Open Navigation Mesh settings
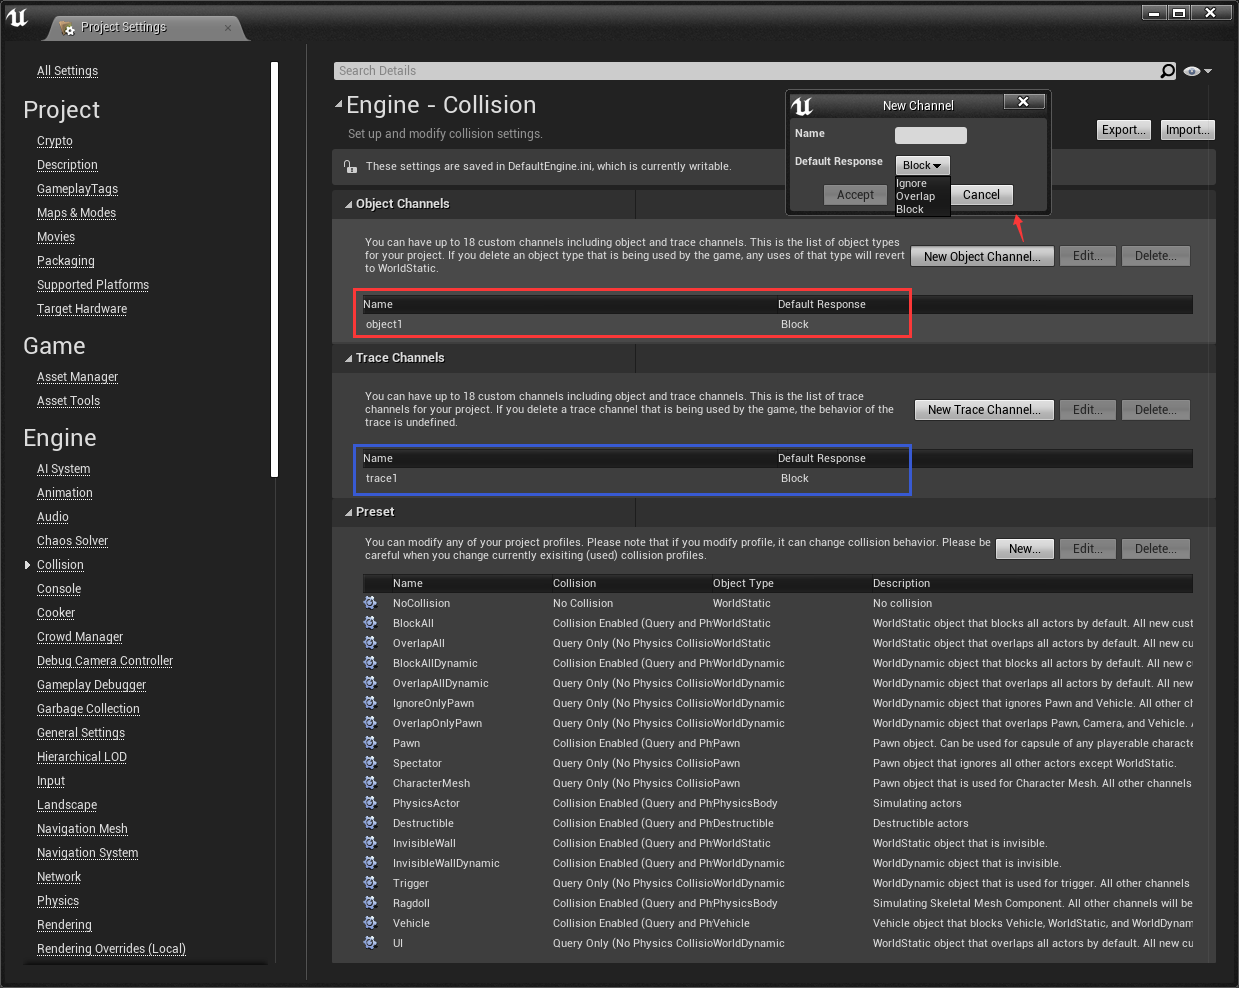The width and height of the screenshot is (1239, 988). pos(82,829)
